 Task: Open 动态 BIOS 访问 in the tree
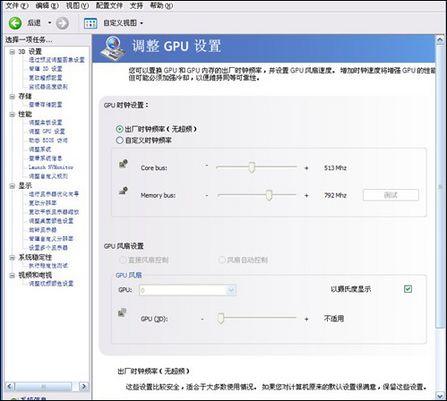pos(48,140)
